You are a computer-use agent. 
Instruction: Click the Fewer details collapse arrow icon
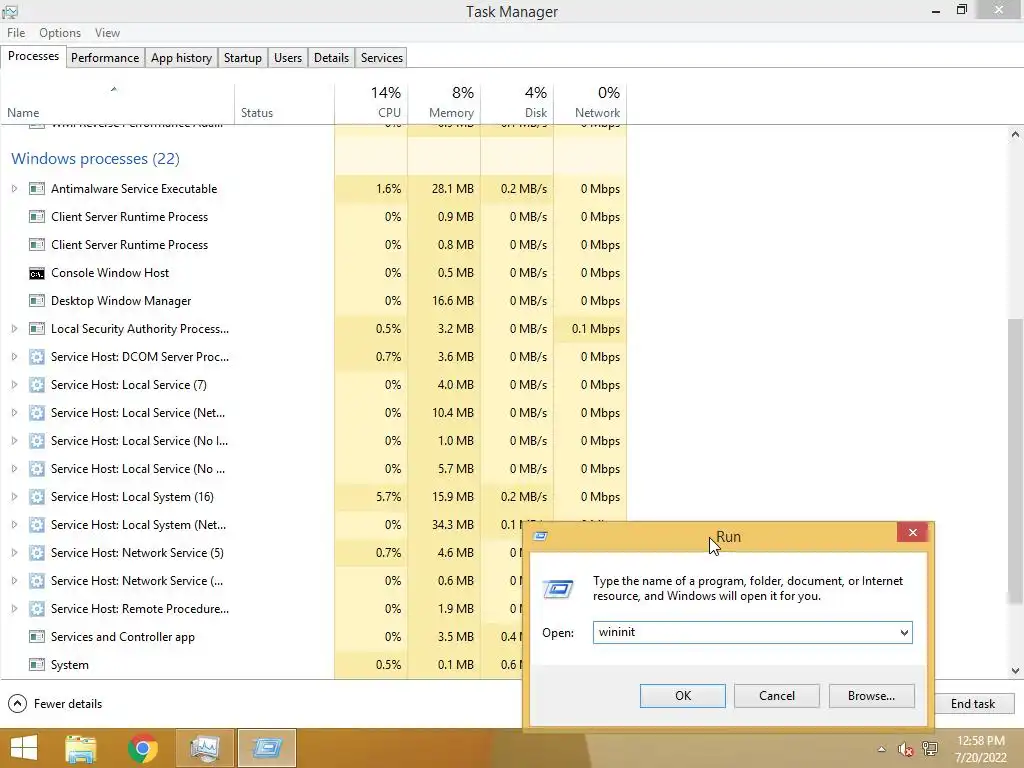click(18, 703)
